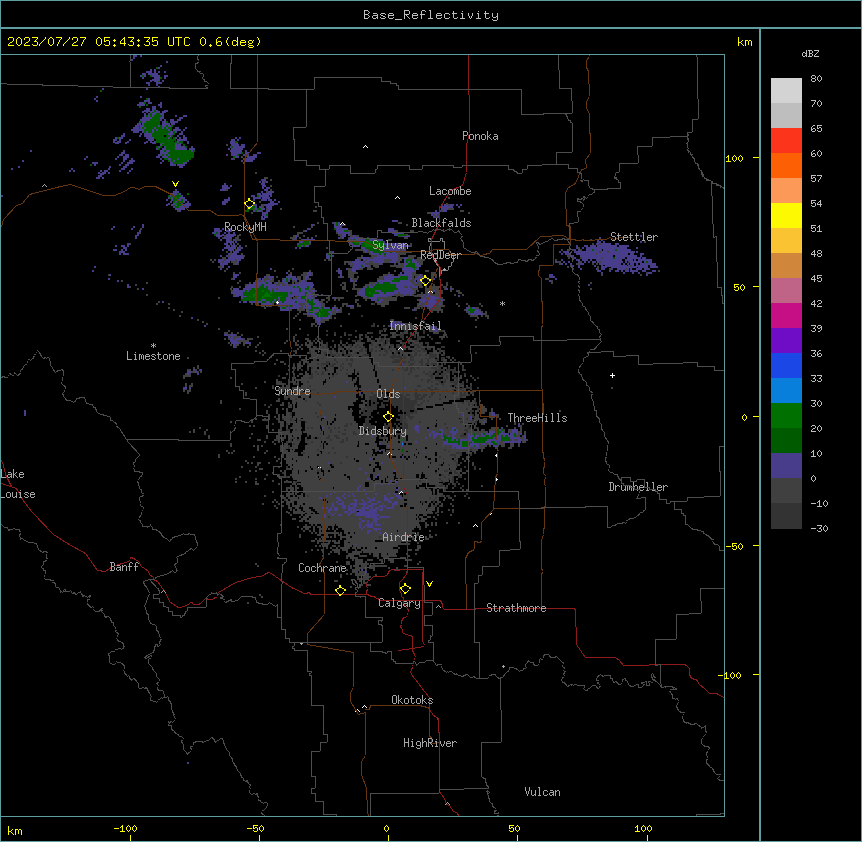
Task: Click the Limestone label
Action: [153, 356]
